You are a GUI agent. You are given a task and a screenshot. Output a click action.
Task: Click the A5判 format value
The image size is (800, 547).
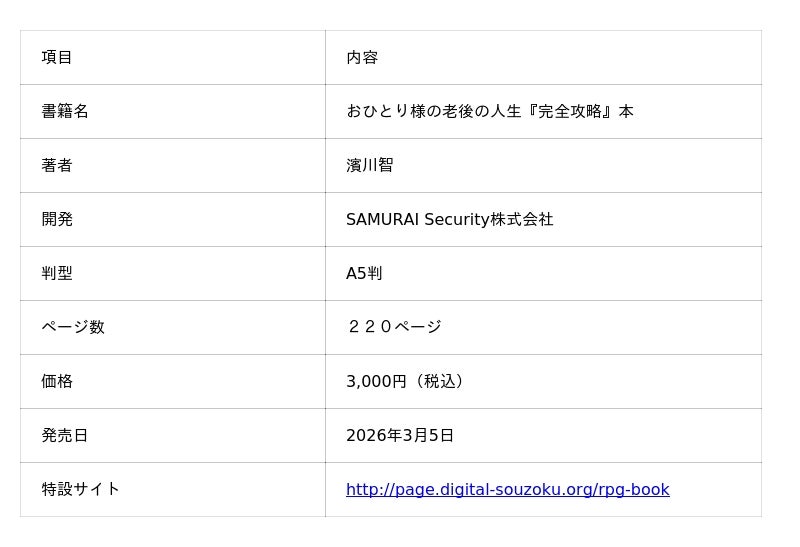[364, 274]
